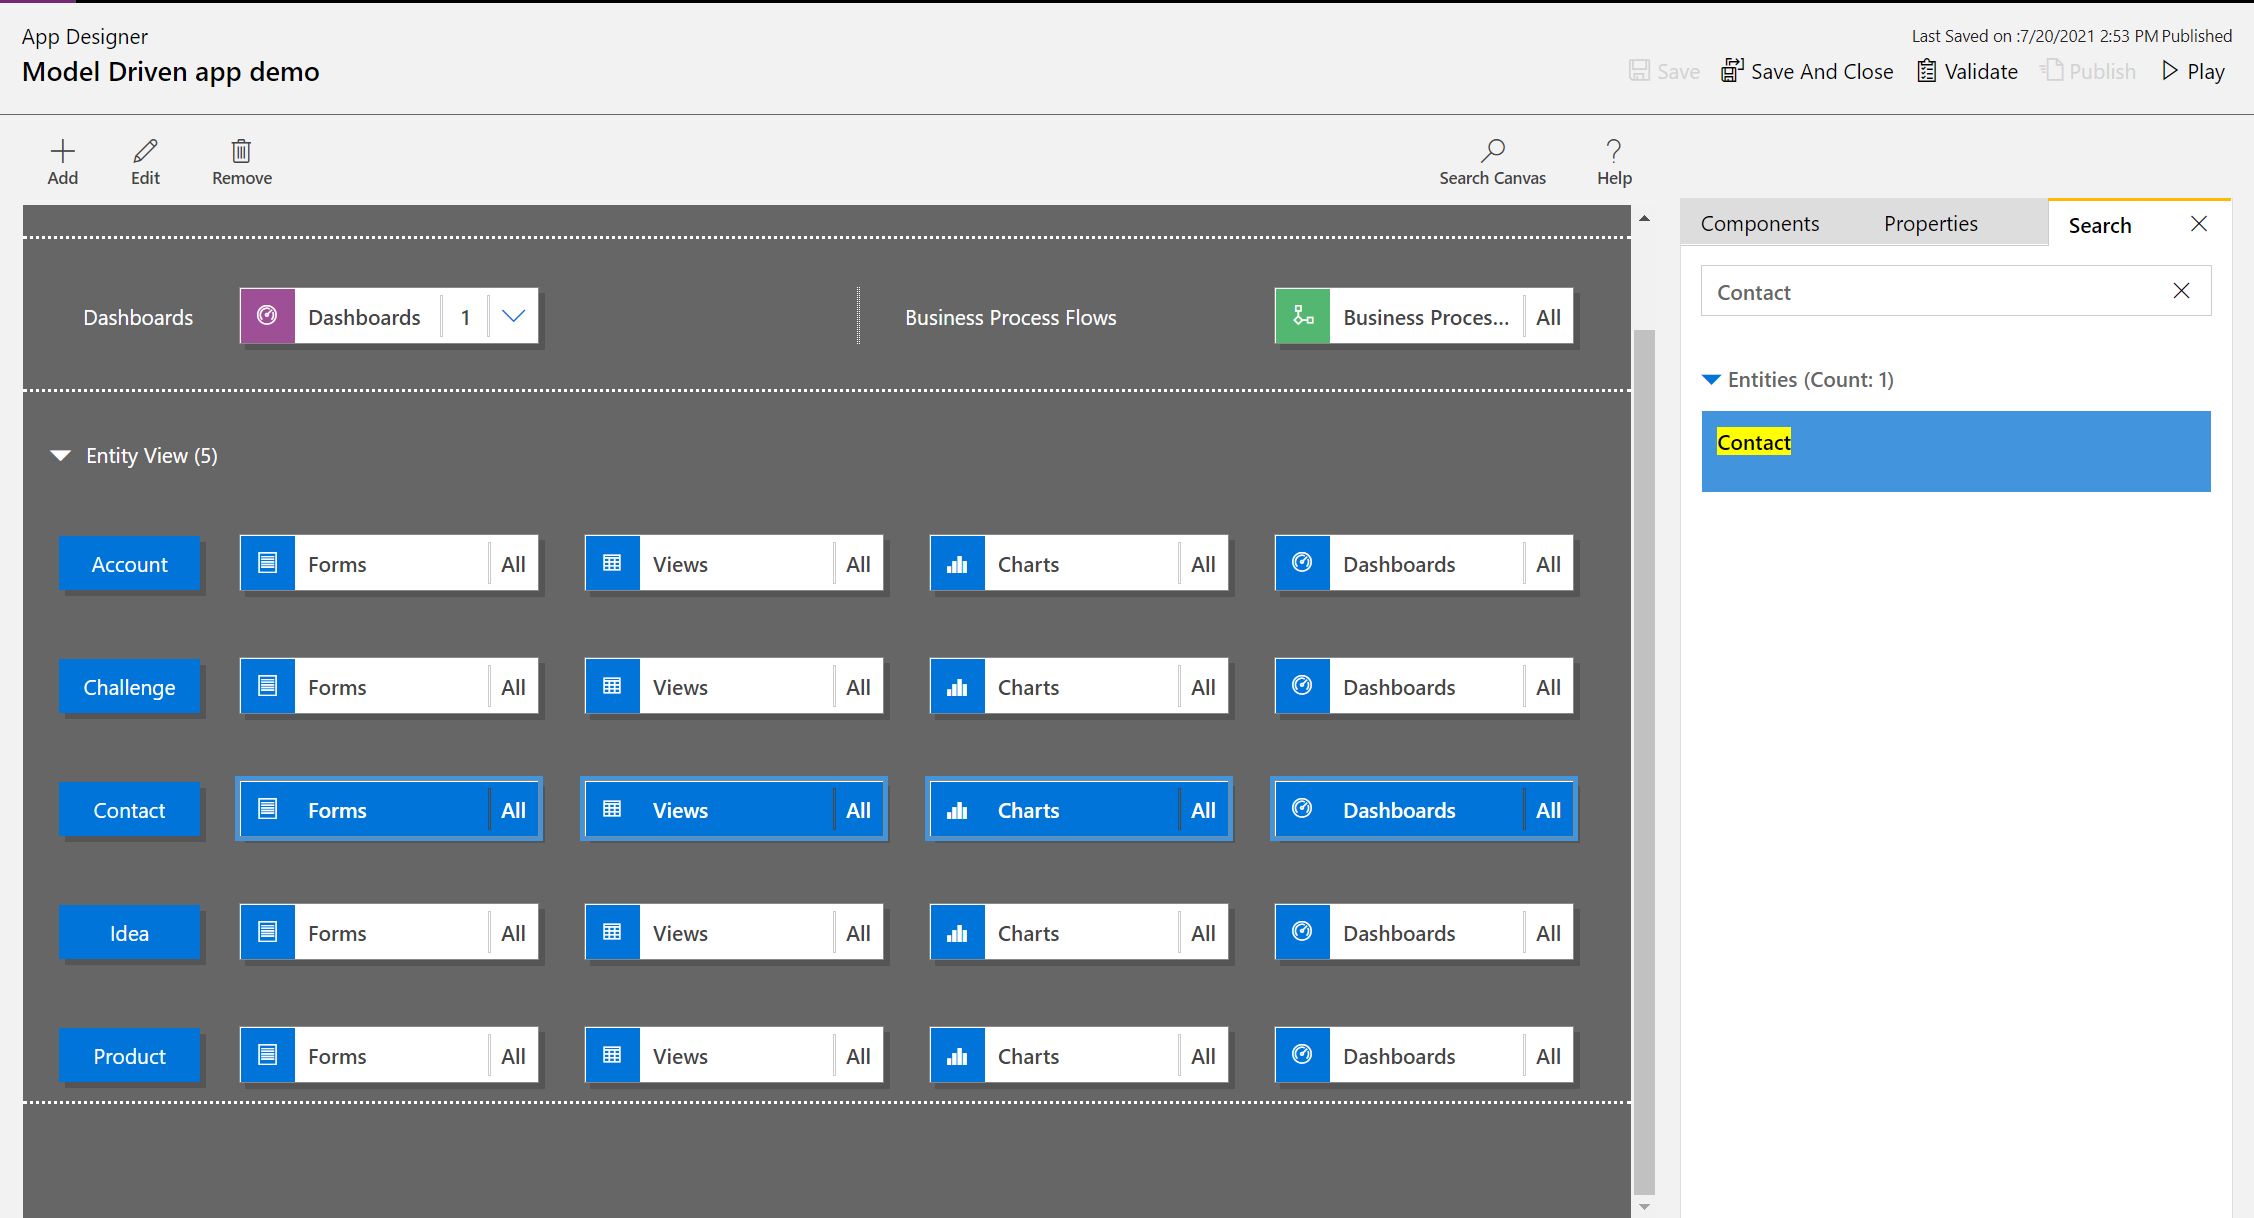Image resolution: width=2254 pixels, height=1218 pixels.
Task: Click the Charts icon for Challenge entity
Action: point(955,686)
